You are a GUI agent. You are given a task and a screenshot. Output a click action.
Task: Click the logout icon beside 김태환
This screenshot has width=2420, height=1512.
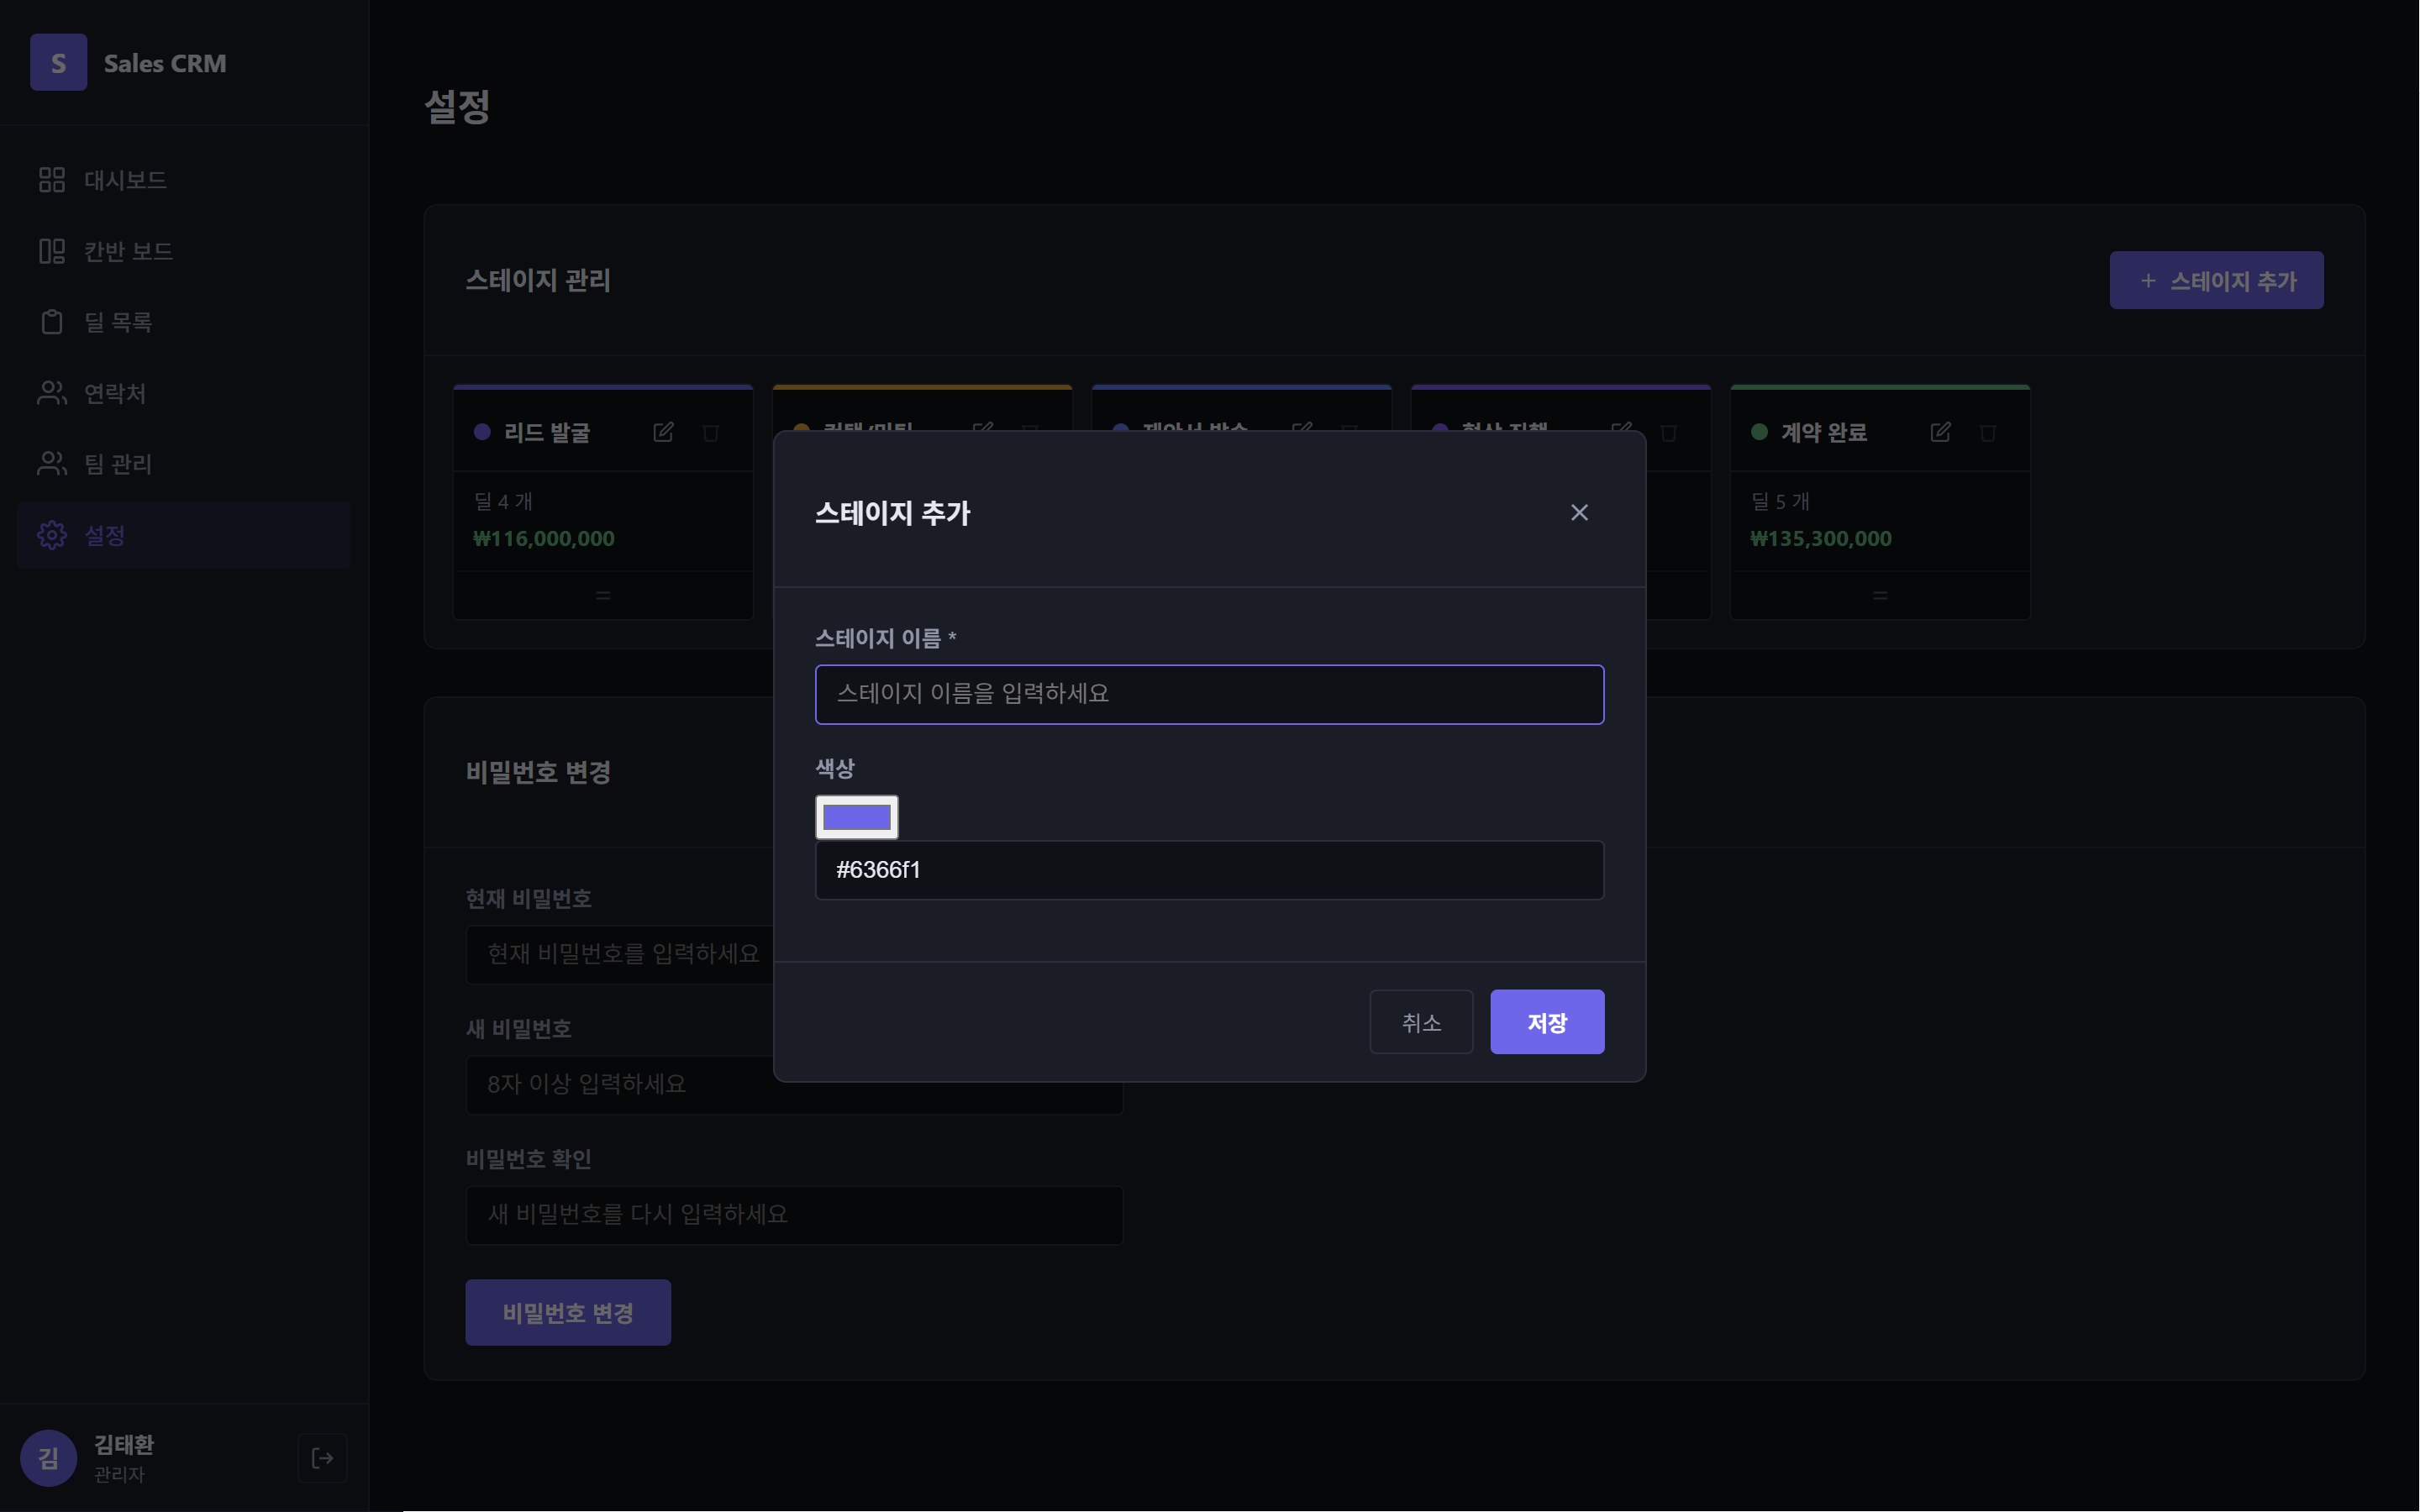tap(323, 1458)
